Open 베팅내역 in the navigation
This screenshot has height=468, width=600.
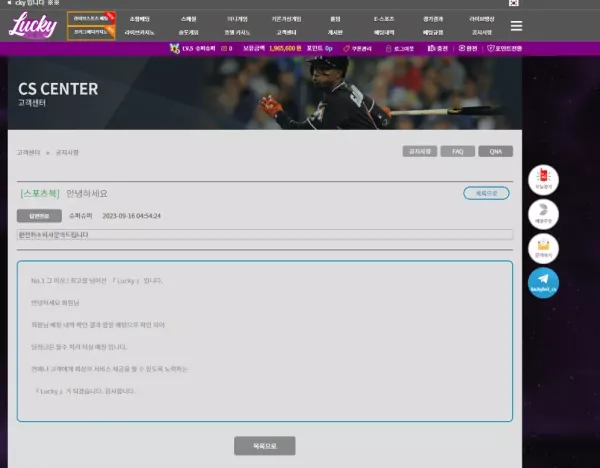(x=384, y=33)
